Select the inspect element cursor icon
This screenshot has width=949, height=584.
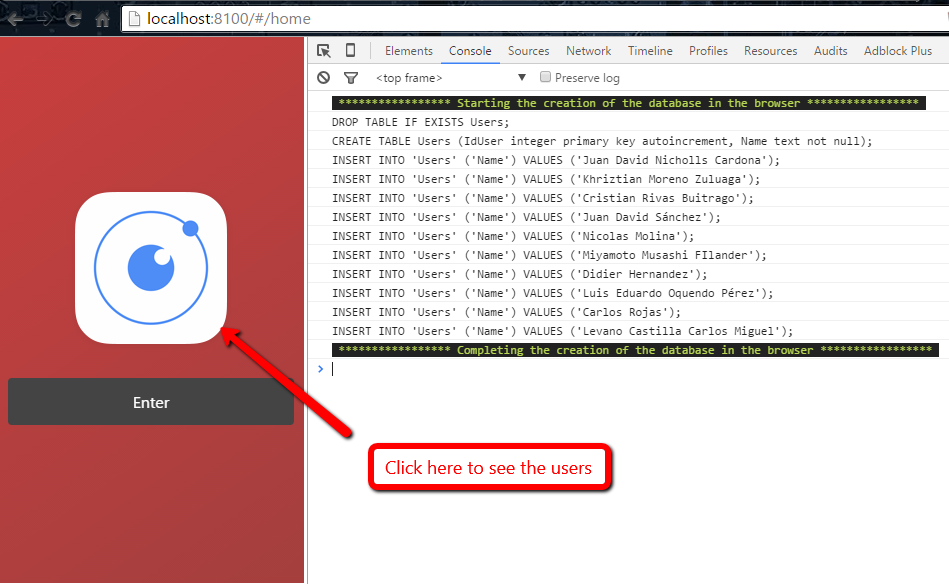coord(324,51)
